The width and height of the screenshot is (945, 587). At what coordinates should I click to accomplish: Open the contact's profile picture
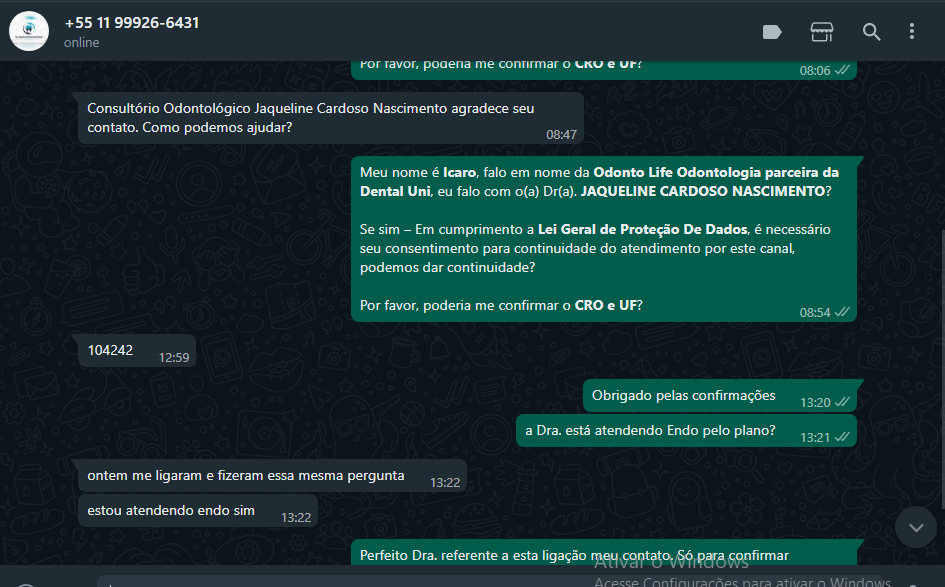tap(29, 31)
